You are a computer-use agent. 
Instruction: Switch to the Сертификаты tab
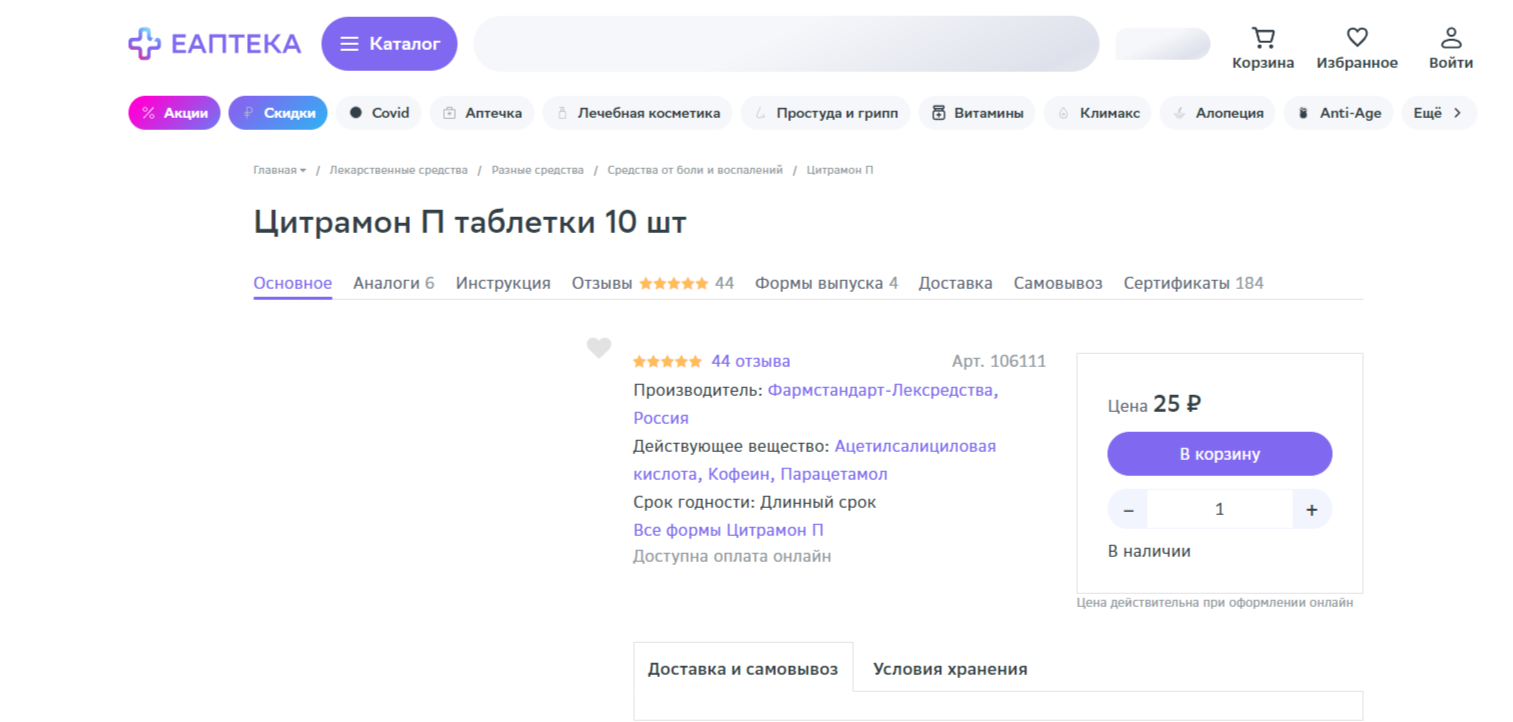pyautogui.click(x=1194, y=283)
